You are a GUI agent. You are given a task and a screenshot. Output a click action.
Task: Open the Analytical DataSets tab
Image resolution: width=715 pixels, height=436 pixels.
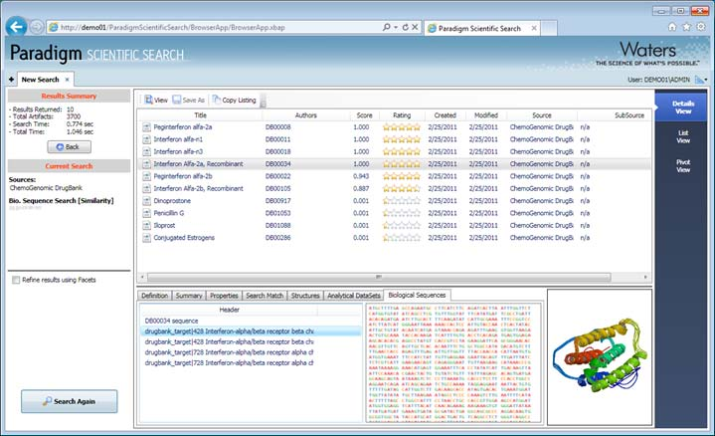click(353, 296)
